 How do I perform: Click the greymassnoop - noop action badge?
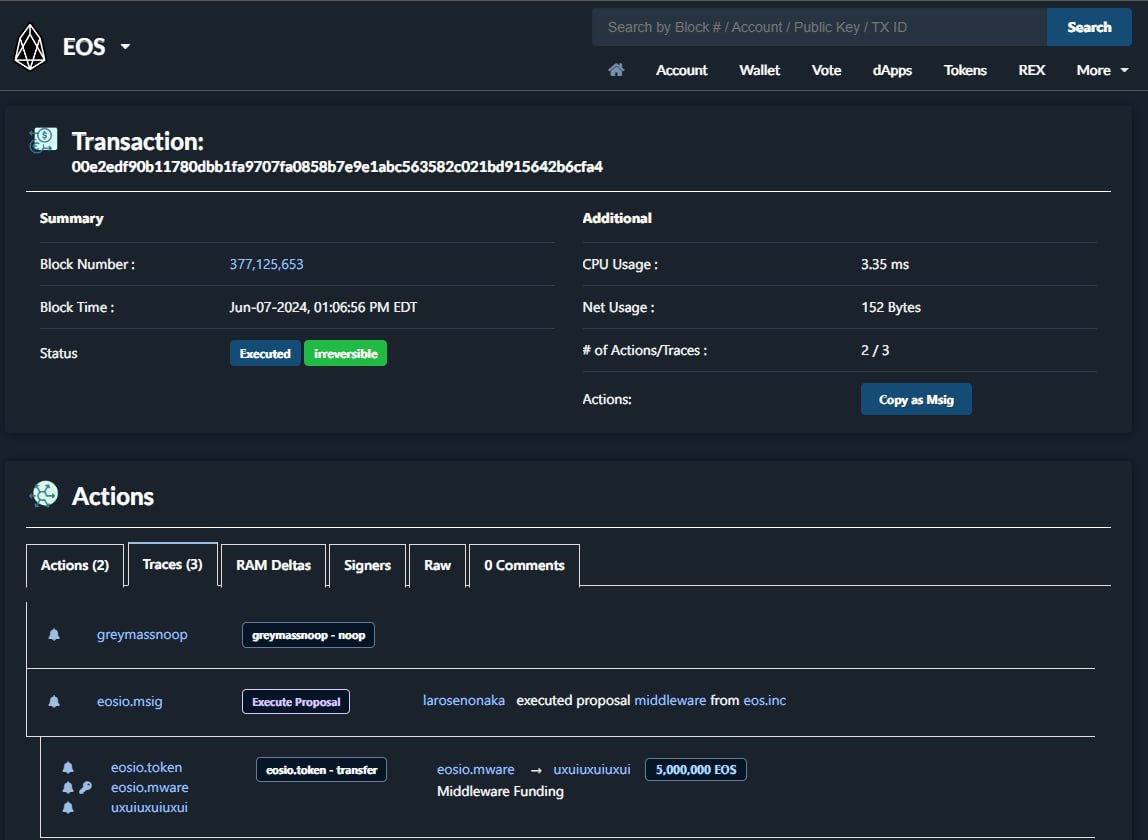(308, 635)
